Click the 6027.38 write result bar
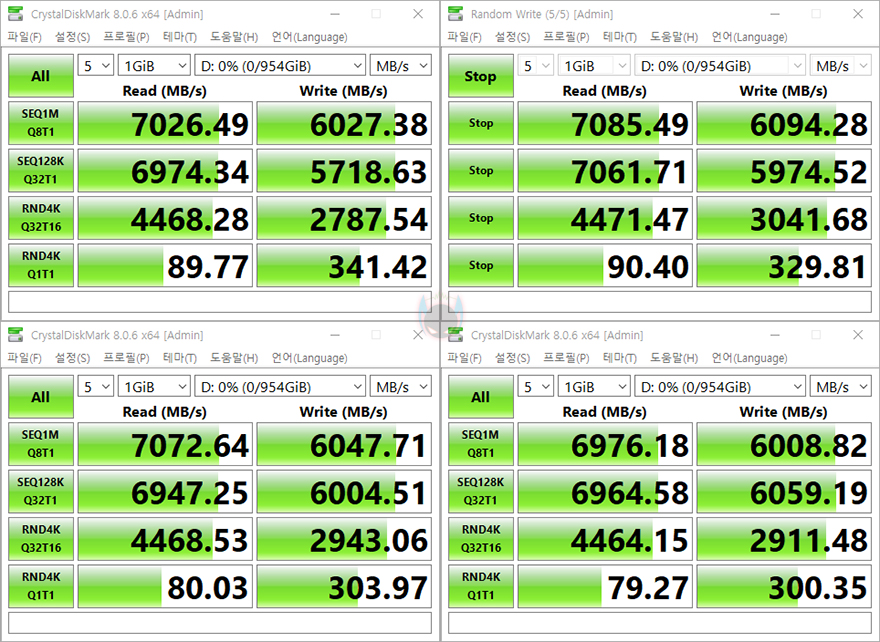 tap(344, 123)
